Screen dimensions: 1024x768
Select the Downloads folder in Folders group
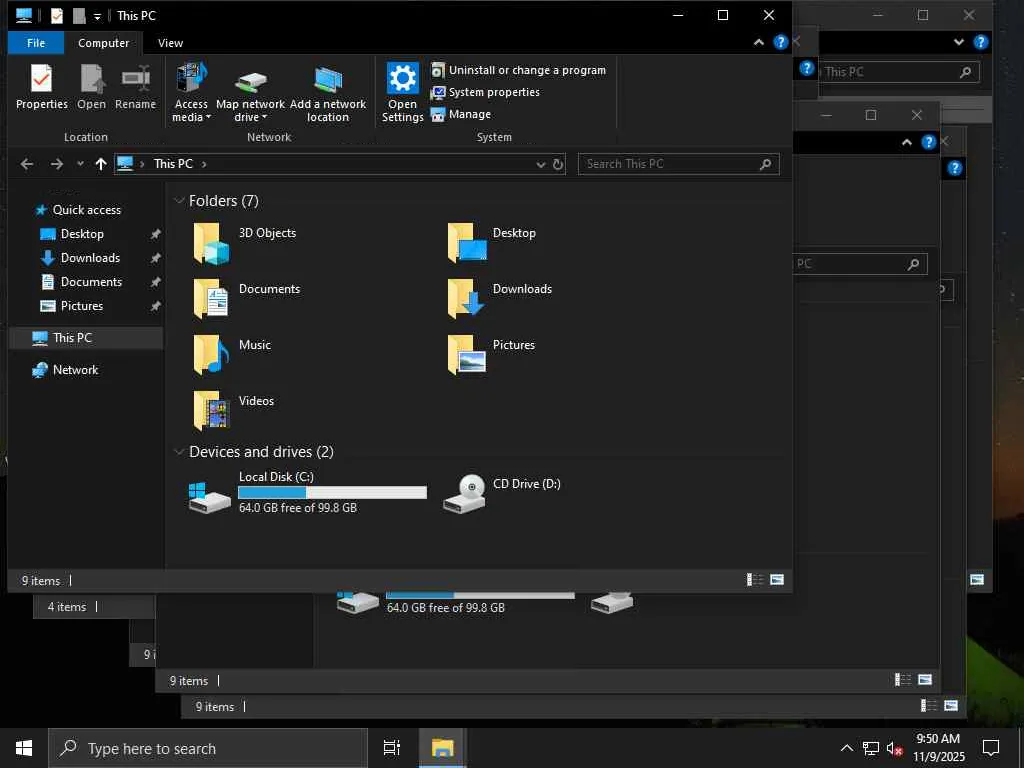[500, 299]
